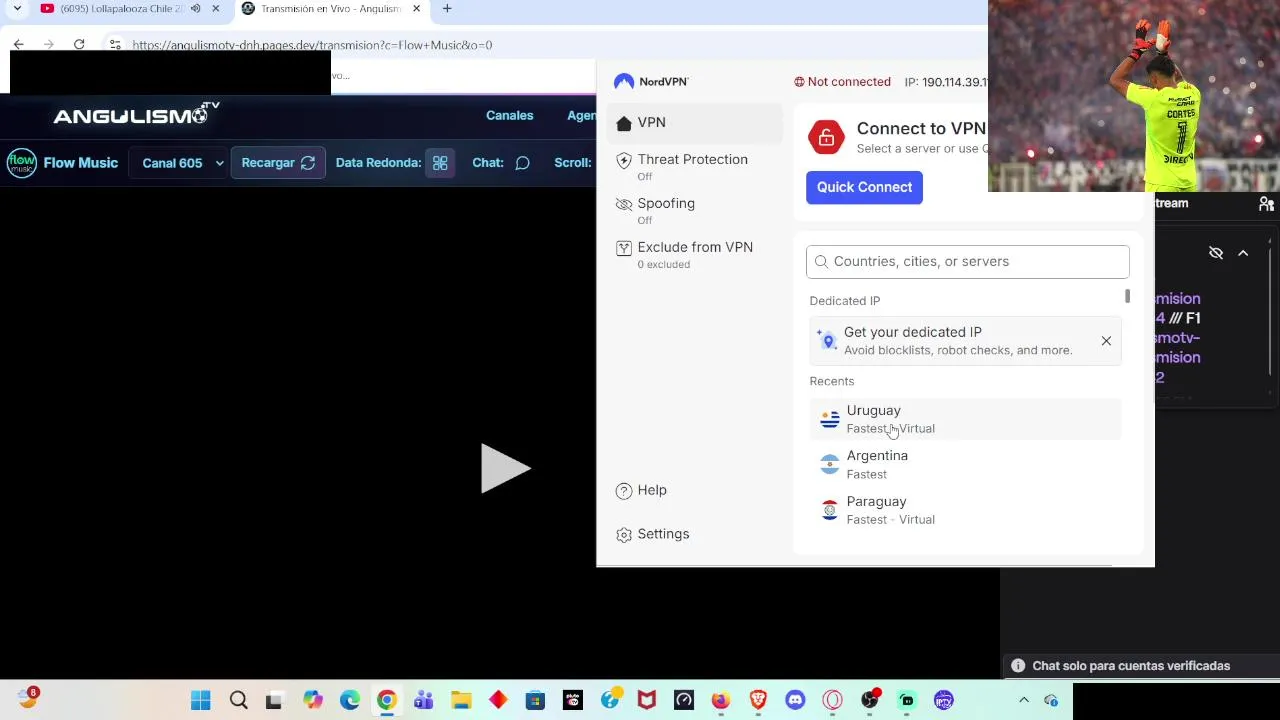Click the Quick Connect button
This screenshot has width=1280, height=720.
864,187
